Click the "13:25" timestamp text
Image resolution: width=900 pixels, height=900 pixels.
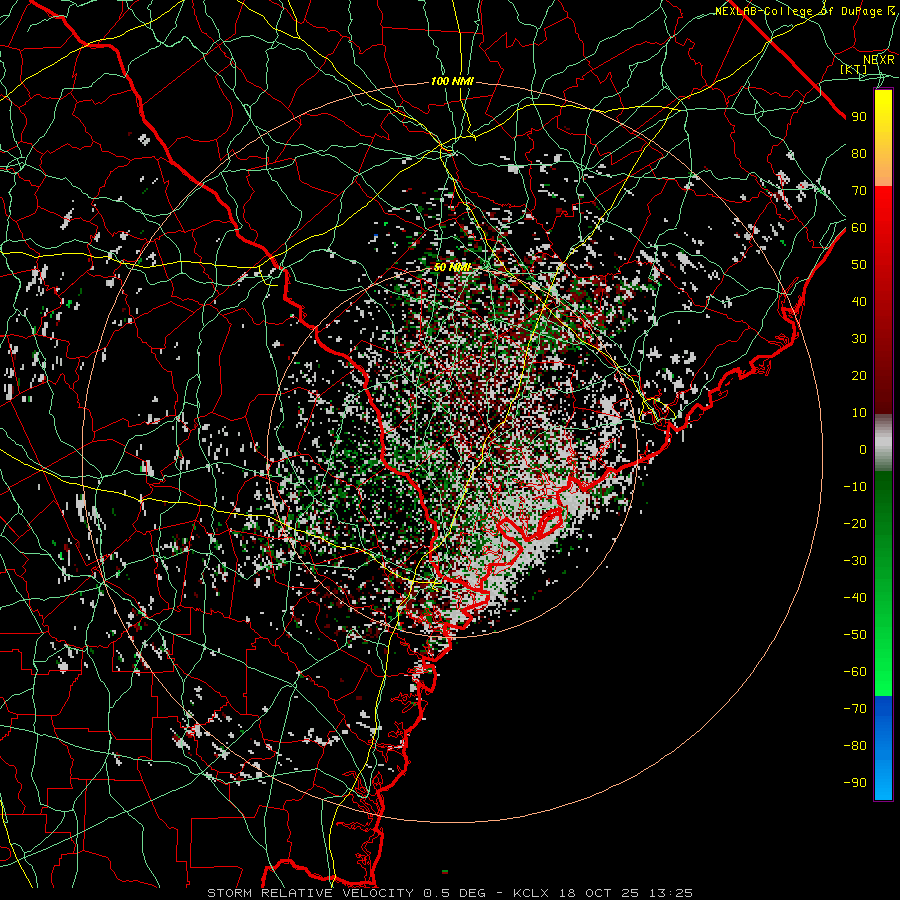[x=671, y=893]
